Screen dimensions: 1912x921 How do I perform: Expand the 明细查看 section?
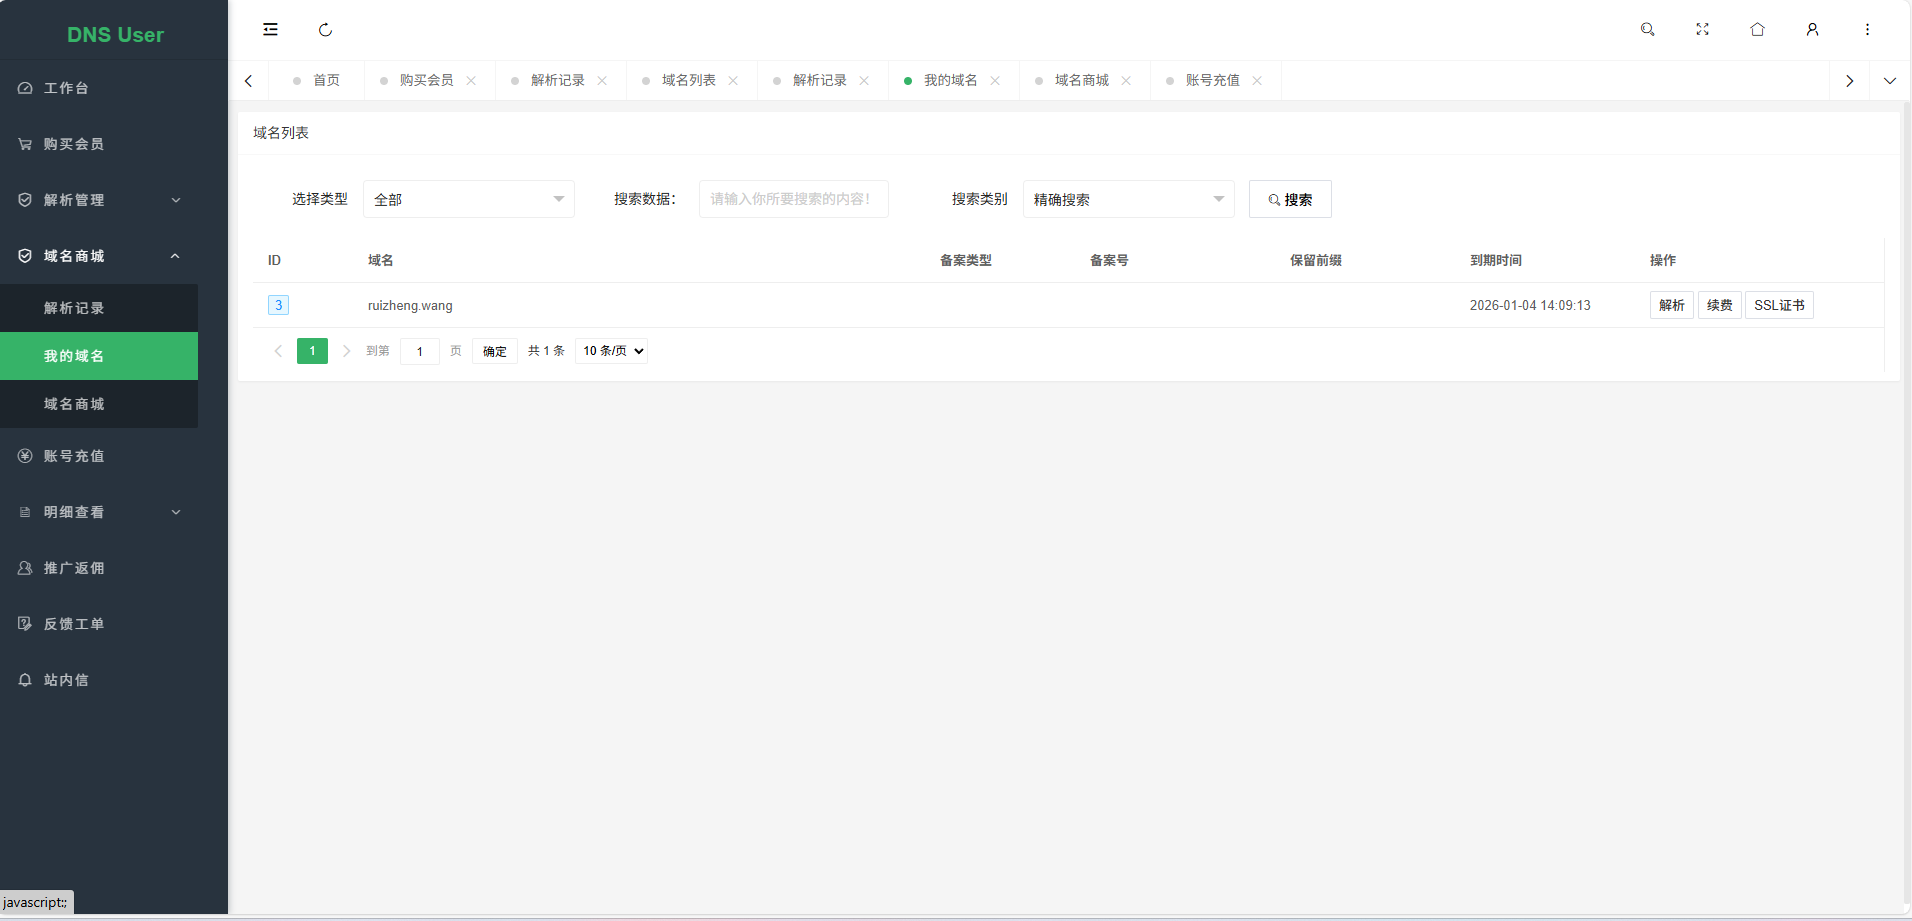tap(100, 512)
